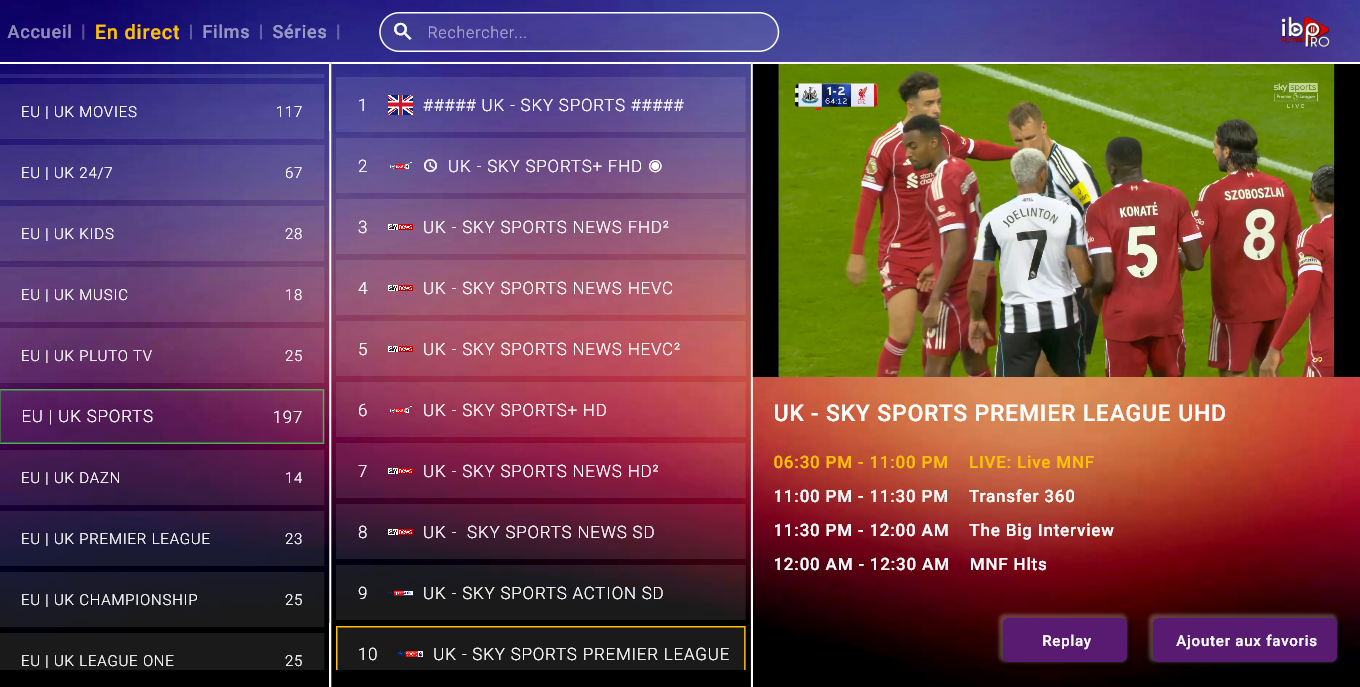Click the channel logo on Sky Sports Action SD

(402, 593)
